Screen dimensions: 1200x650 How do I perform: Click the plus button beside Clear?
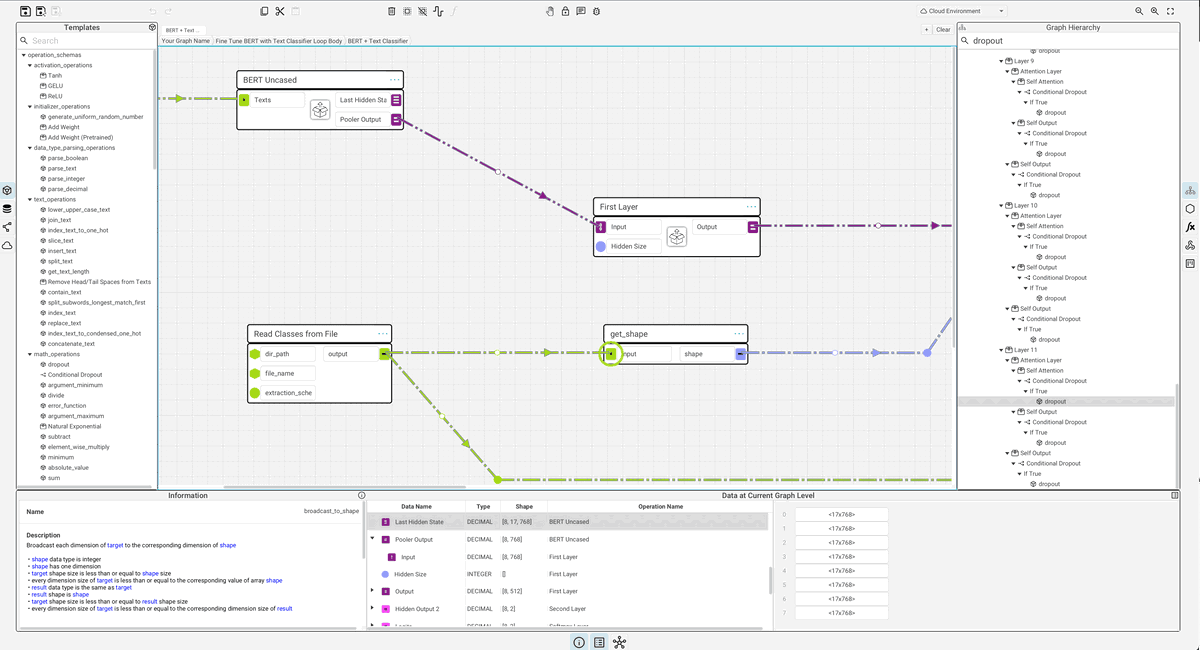(x=927, y=30)
